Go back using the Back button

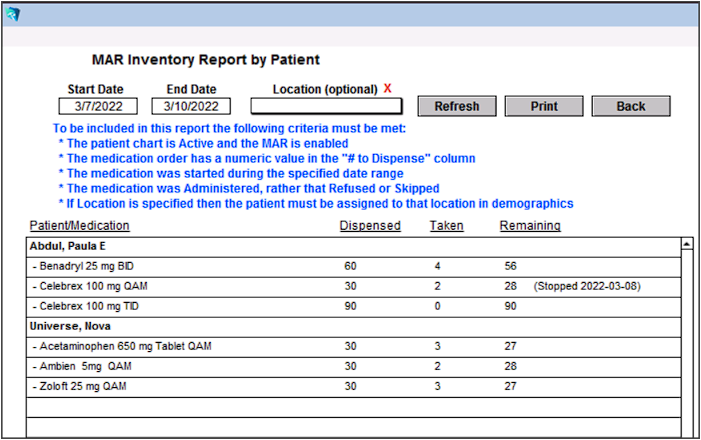(x=631, y=106)
